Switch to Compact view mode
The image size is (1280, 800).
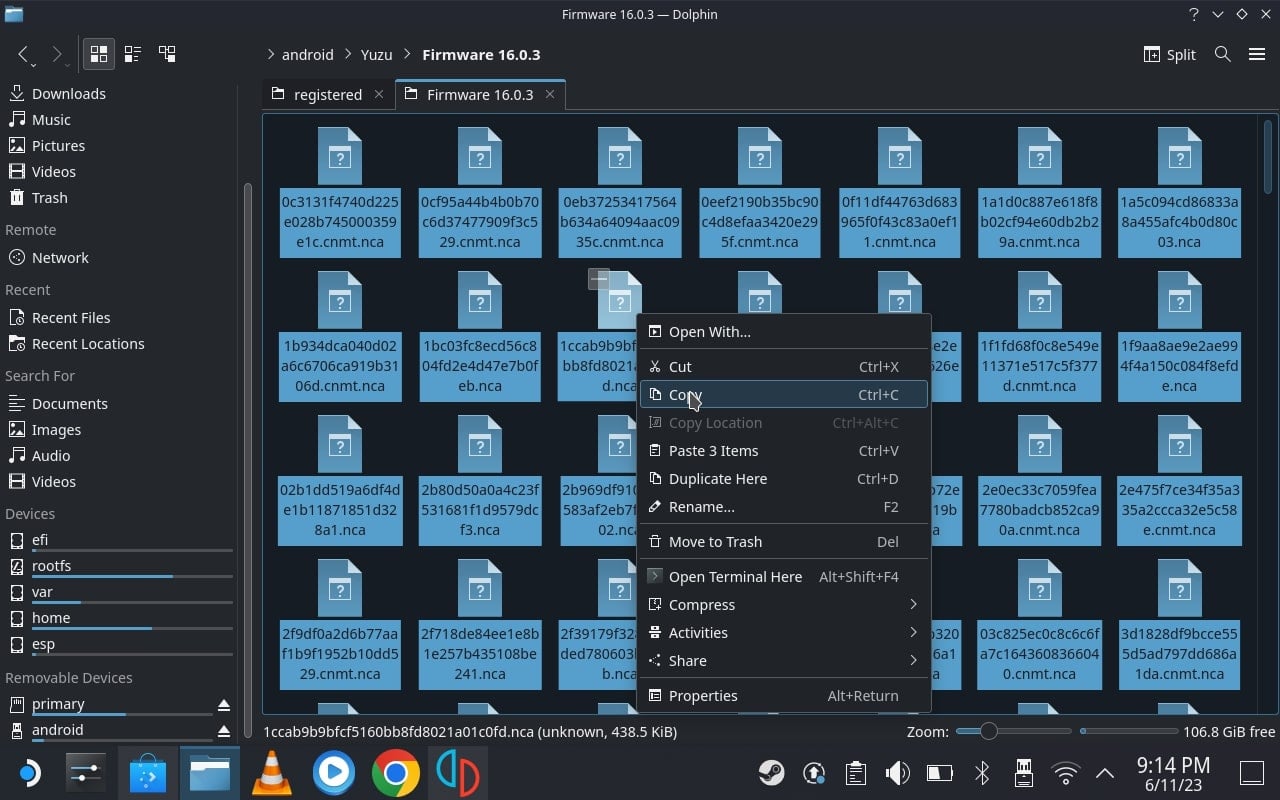tap(132, 54)
